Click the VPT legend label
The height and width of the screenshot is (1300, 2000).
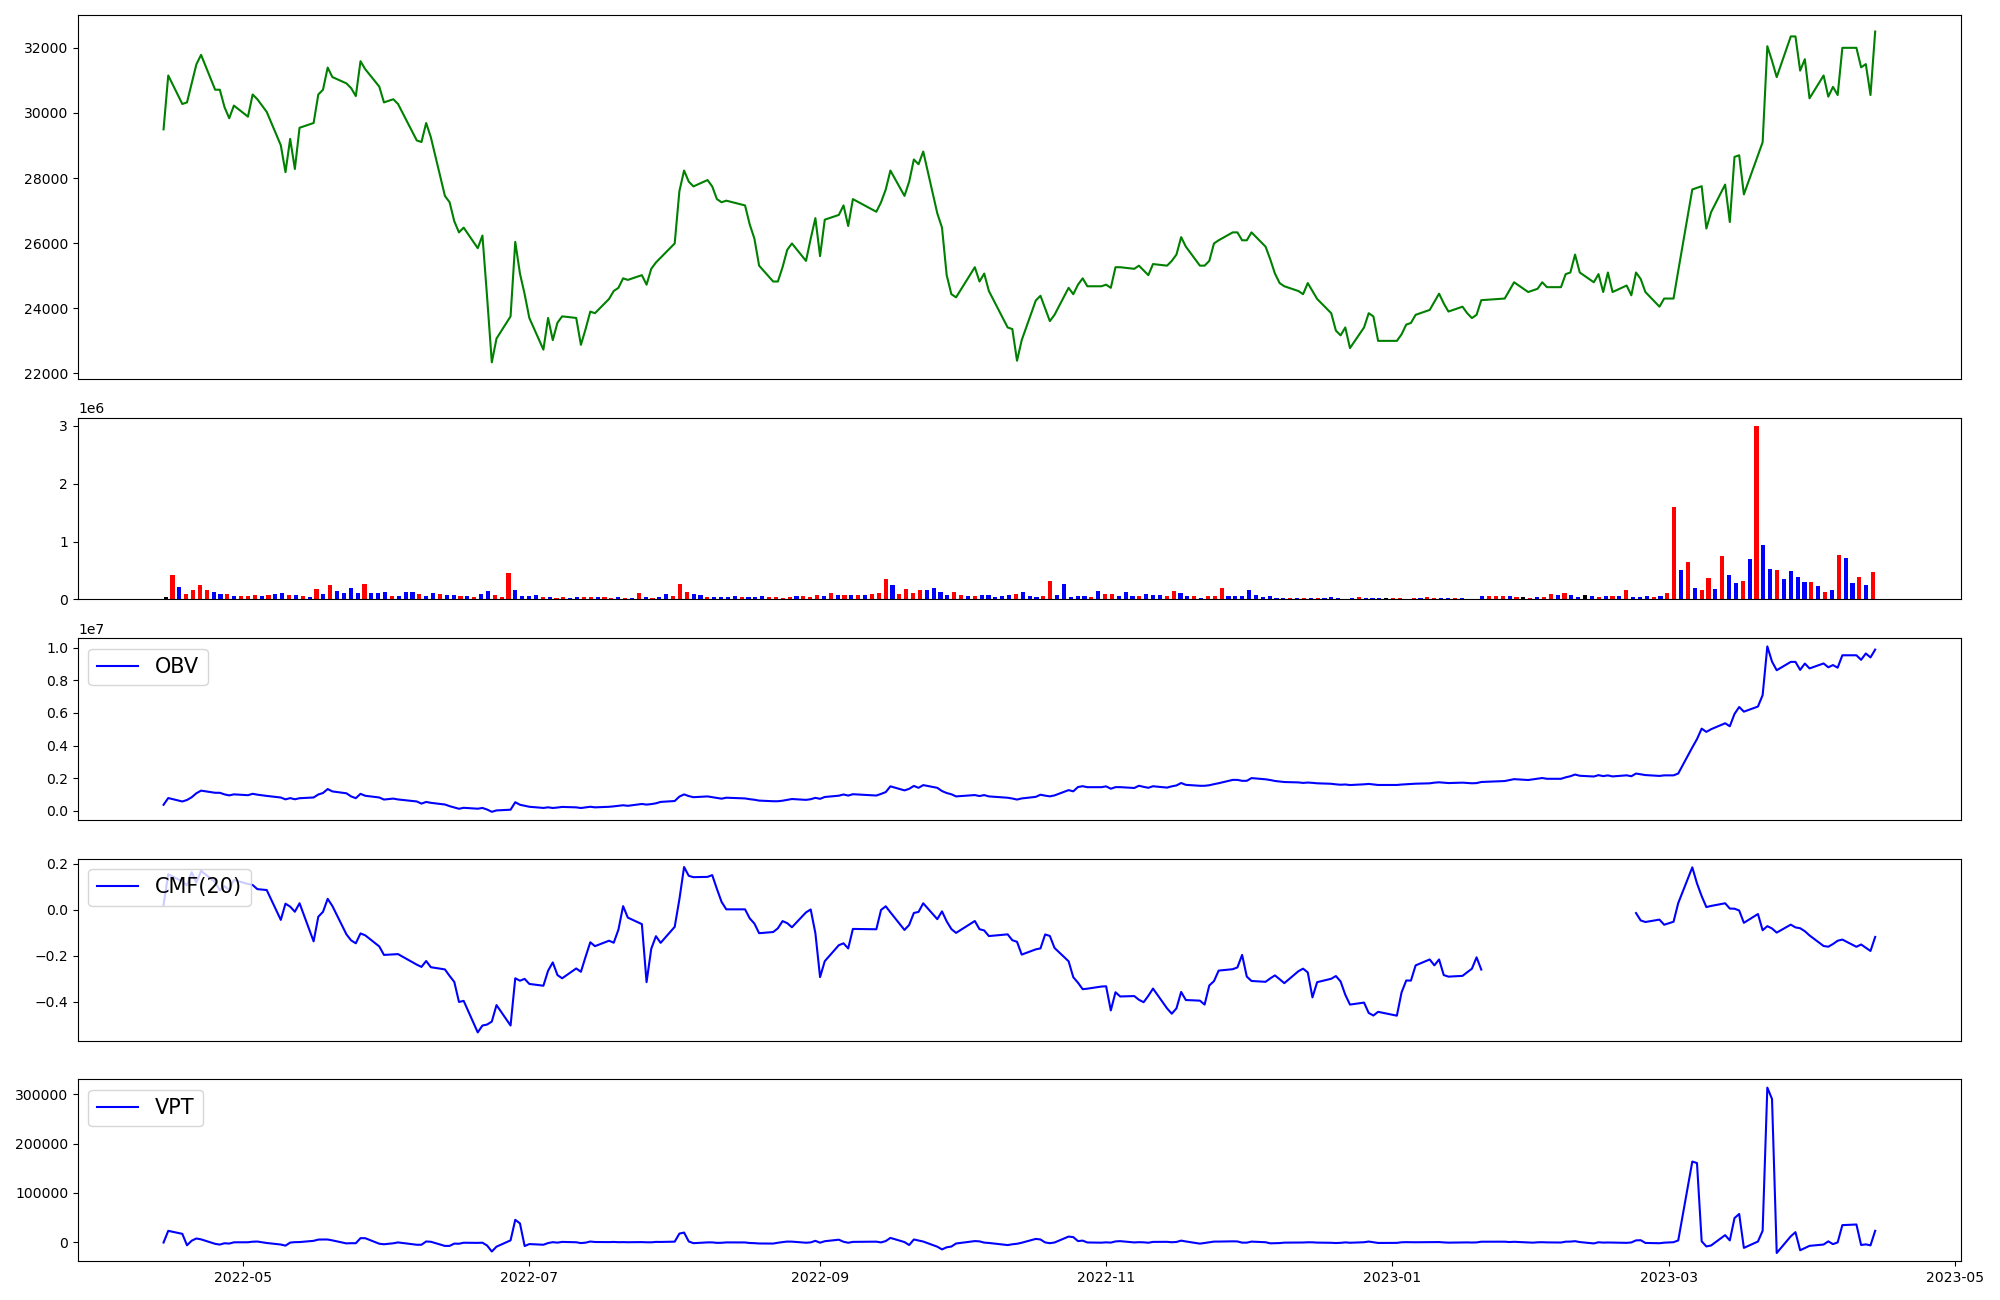click(174, 1107)
